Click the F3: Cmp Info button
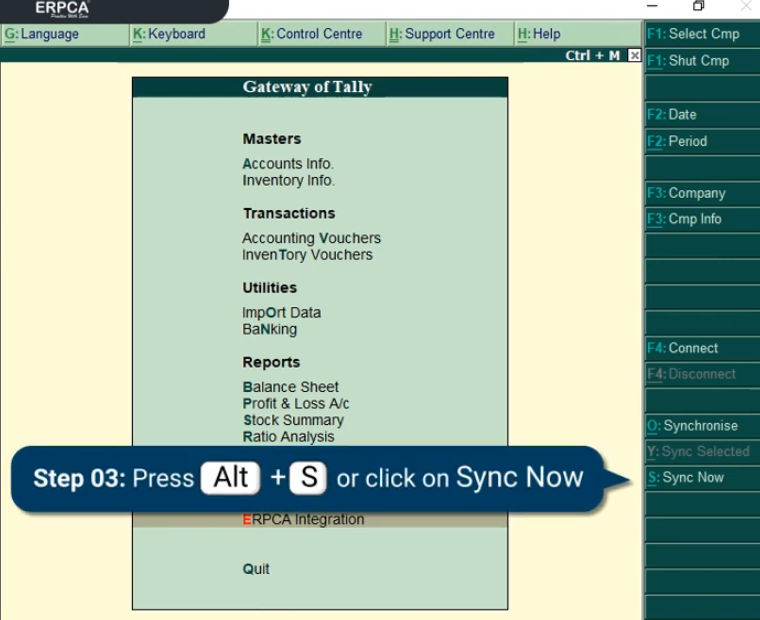Image resolution: width=760 pixels, height=620 pixels. [702, 219]
